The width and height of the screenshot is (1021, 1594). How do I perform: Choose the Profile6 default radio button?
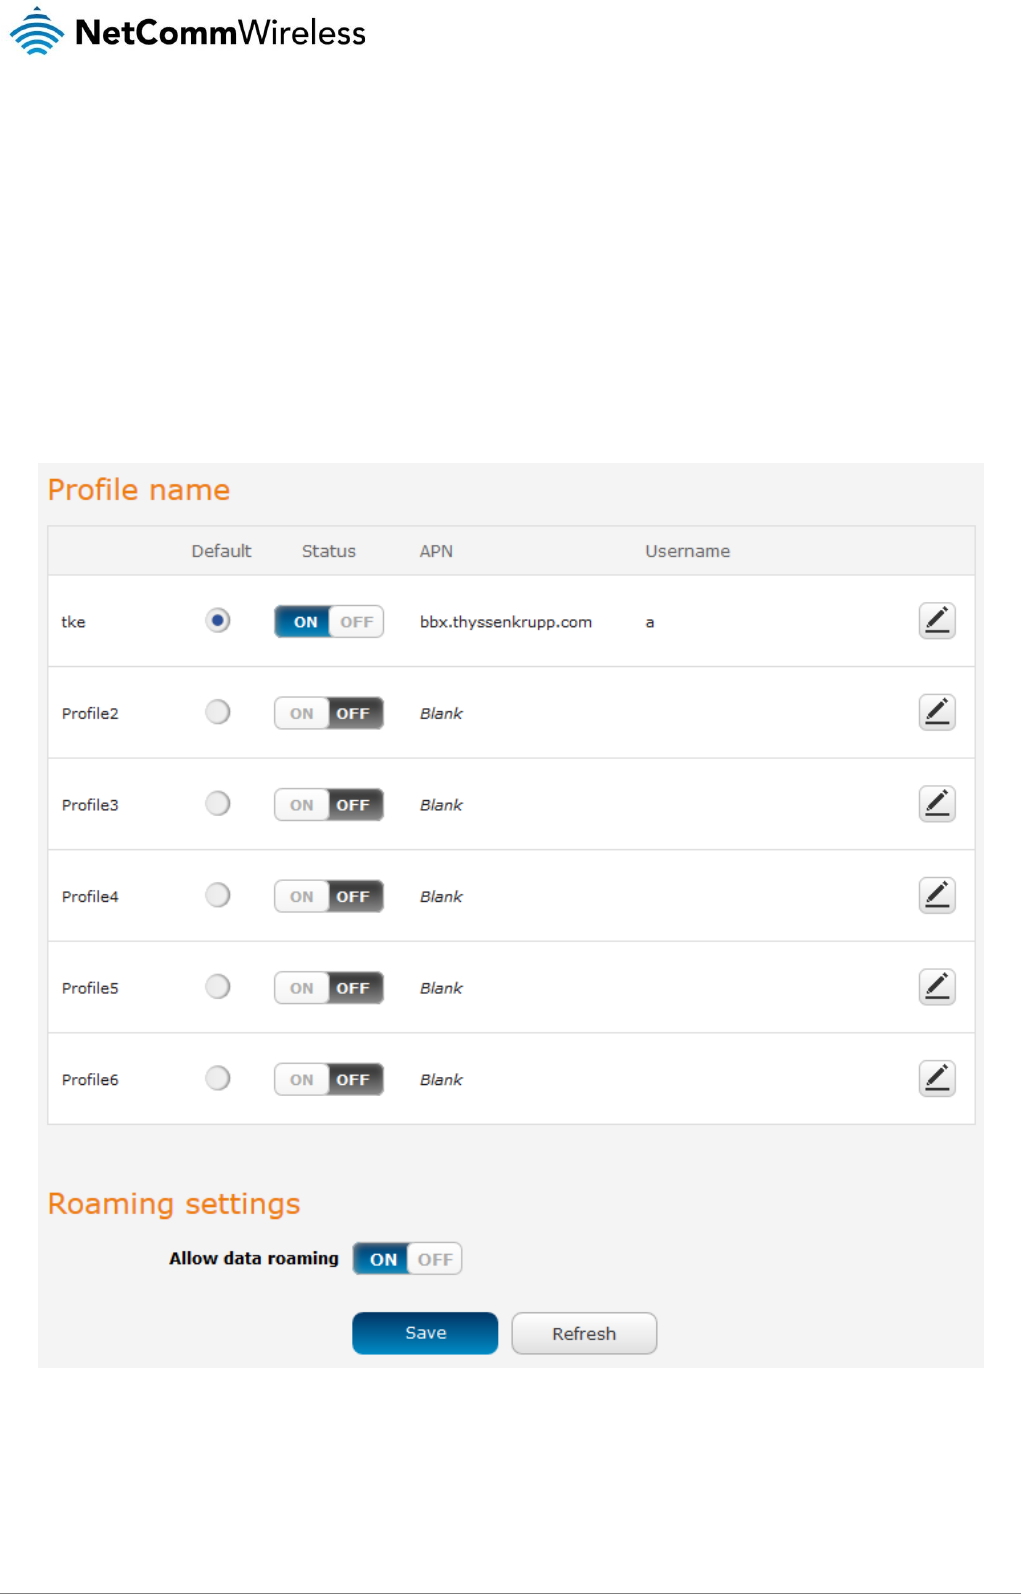pyautogui.click(x=218, y=1078)
